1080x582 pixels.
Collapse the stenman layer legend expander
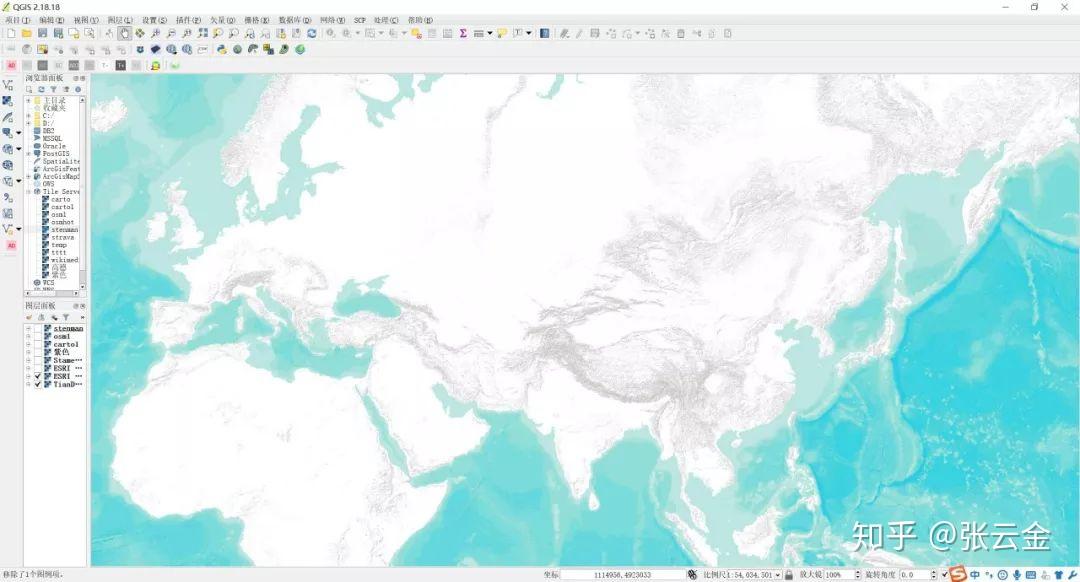pyautogui.click(x=28, y=329)
